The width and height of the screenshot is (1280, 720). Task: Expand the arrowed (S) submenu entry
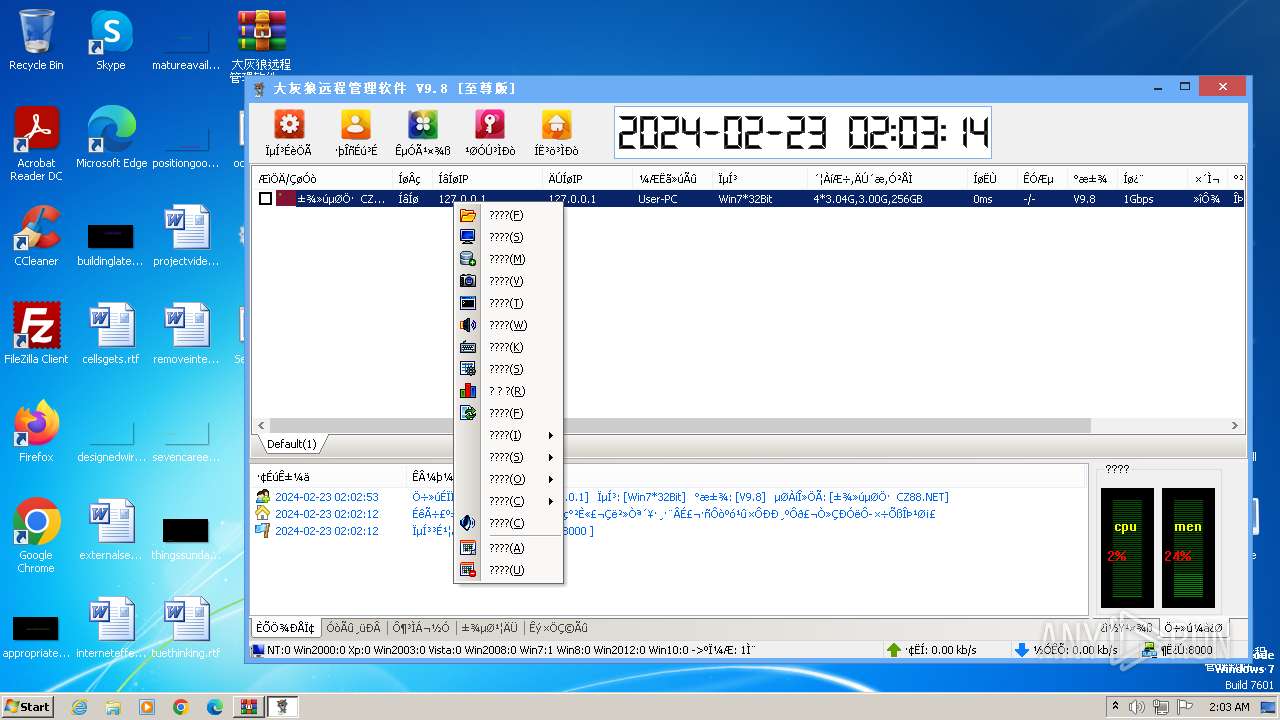[x=508, y=457]
